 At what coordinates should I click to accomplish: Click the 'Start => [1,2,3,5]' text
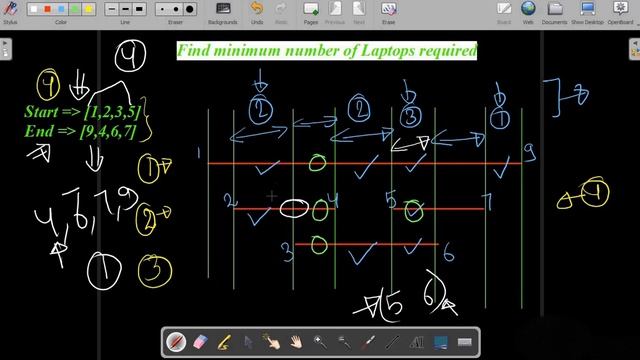82,112
